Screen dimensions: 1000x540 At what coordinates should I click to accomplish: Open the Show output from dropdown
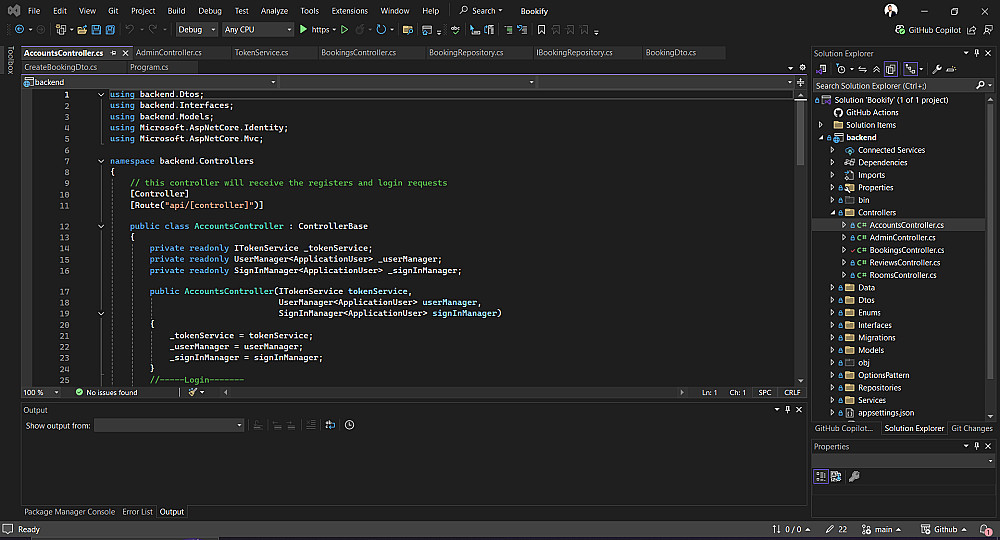(x=168, y=425)
